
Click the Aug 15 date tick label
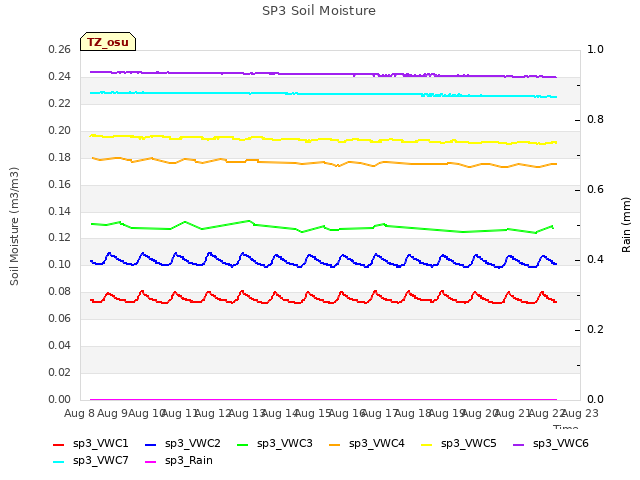313,413
